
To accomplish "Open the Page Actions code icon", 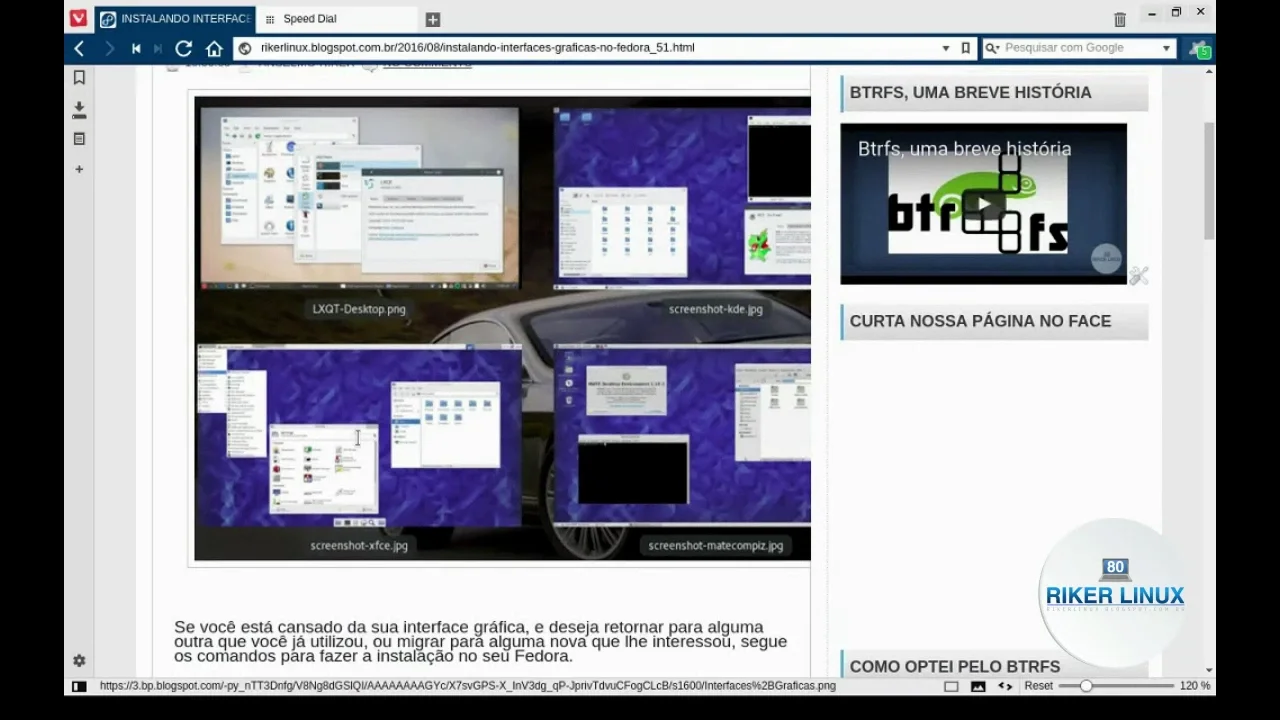I will click(1005, 686).
